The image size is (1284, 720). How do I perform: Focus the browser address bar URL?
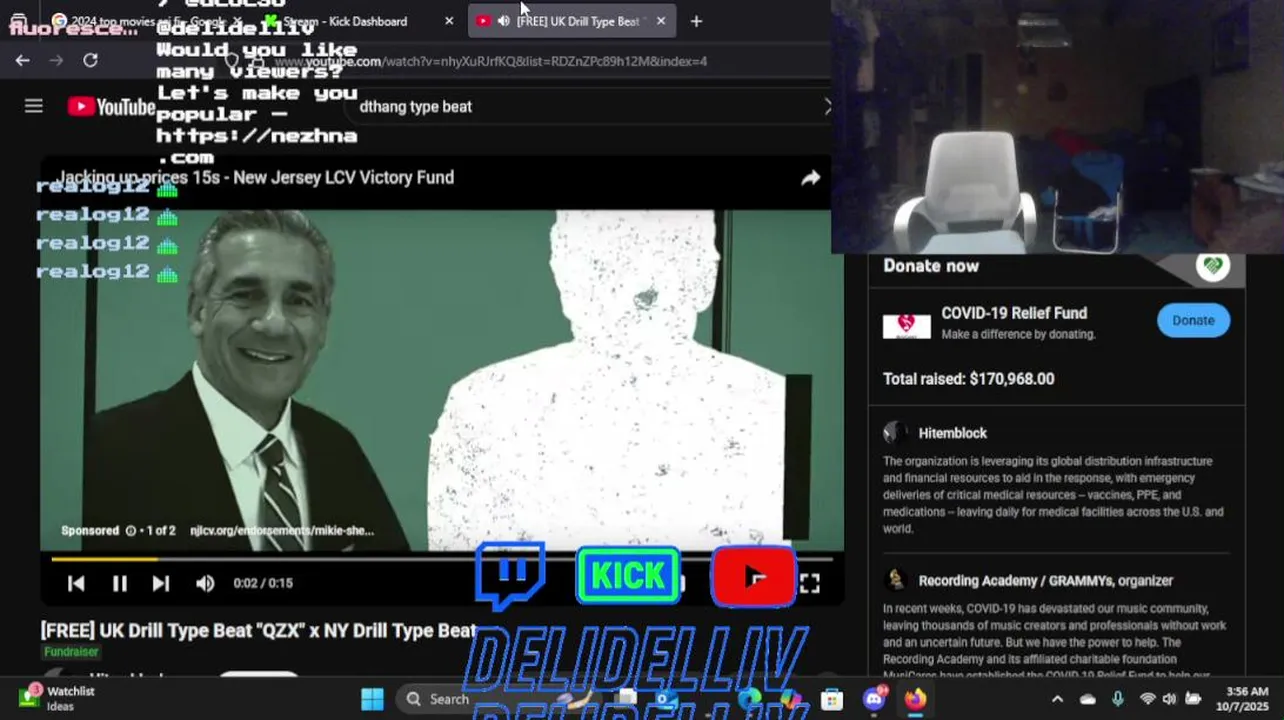pyautogui.click(x=490, y=61)
